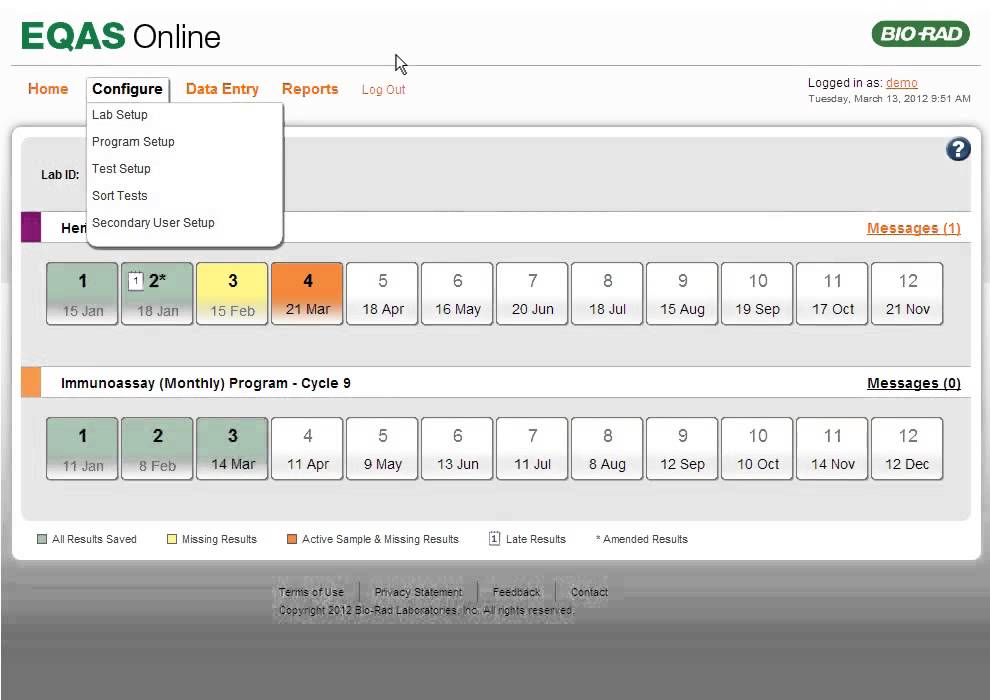Open sample 12 dated 21 Nov
The height and width of the screenshot is (700, 990).
pyautogui.click(x=907, y=294)
